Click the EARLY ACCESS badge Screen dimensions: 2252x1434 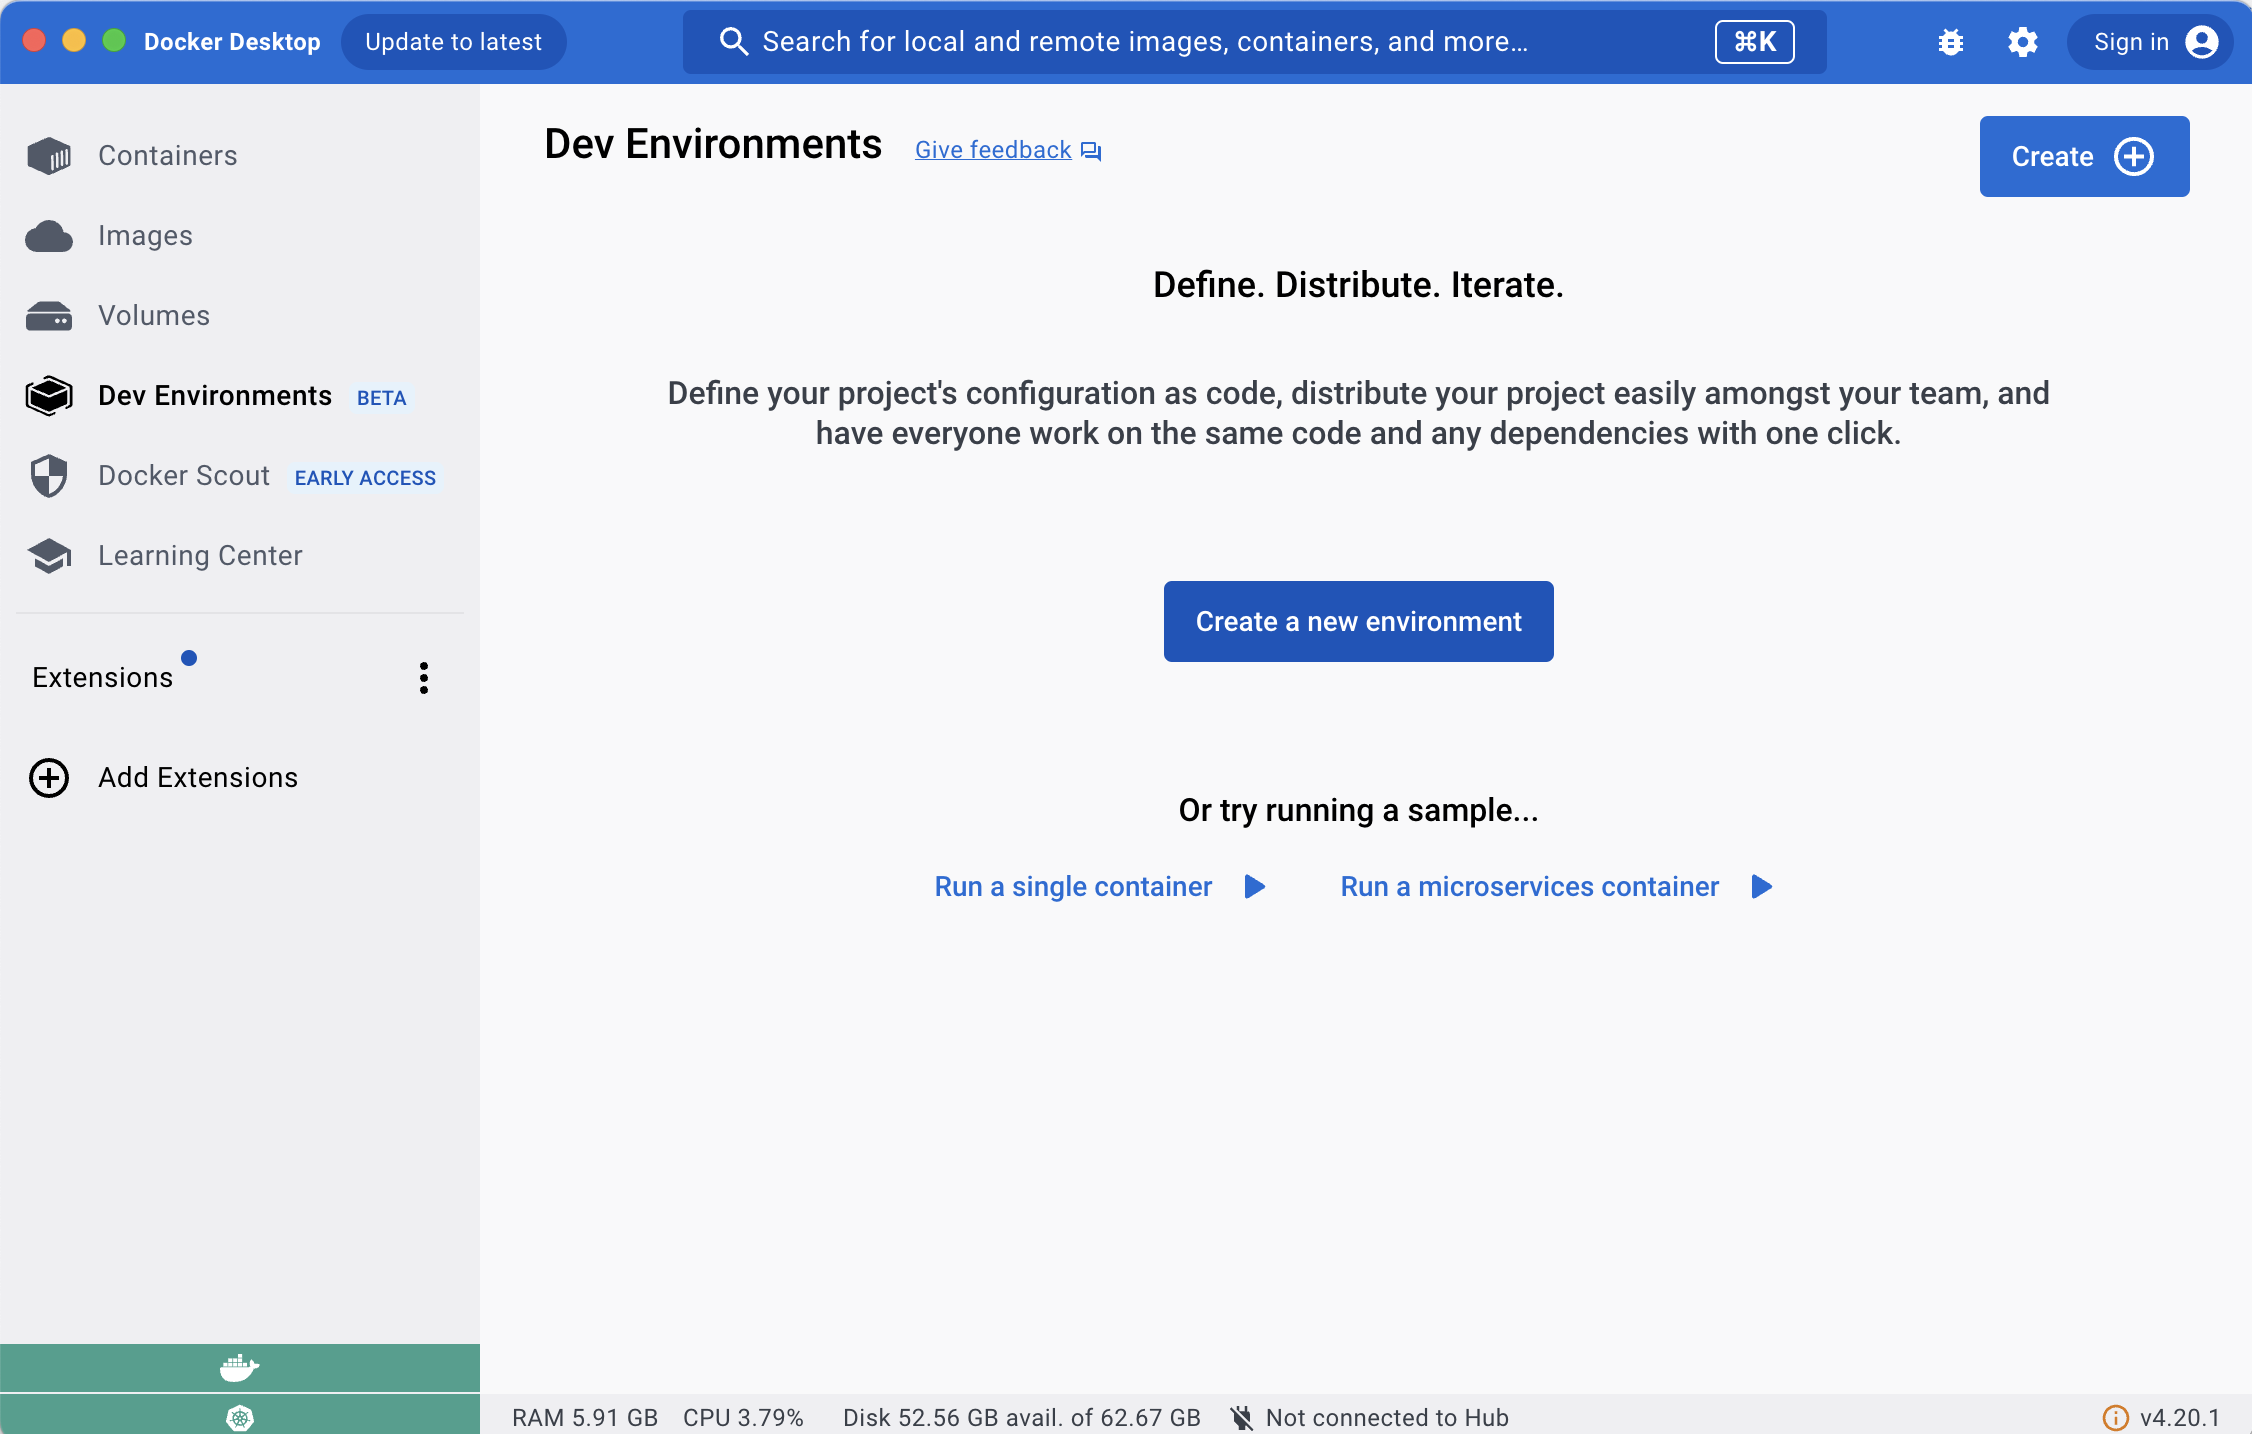(365, 478)
